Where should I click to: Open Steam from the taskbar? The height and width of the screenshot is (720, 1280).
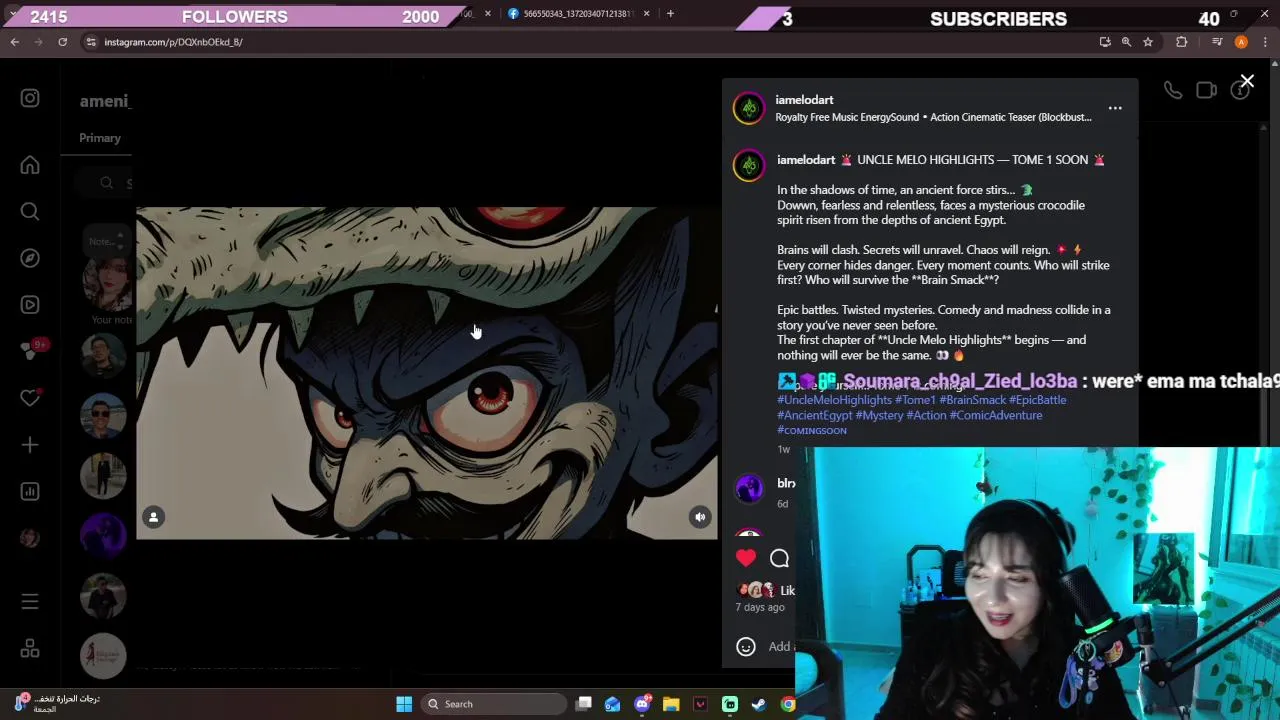tap(759, 704)
